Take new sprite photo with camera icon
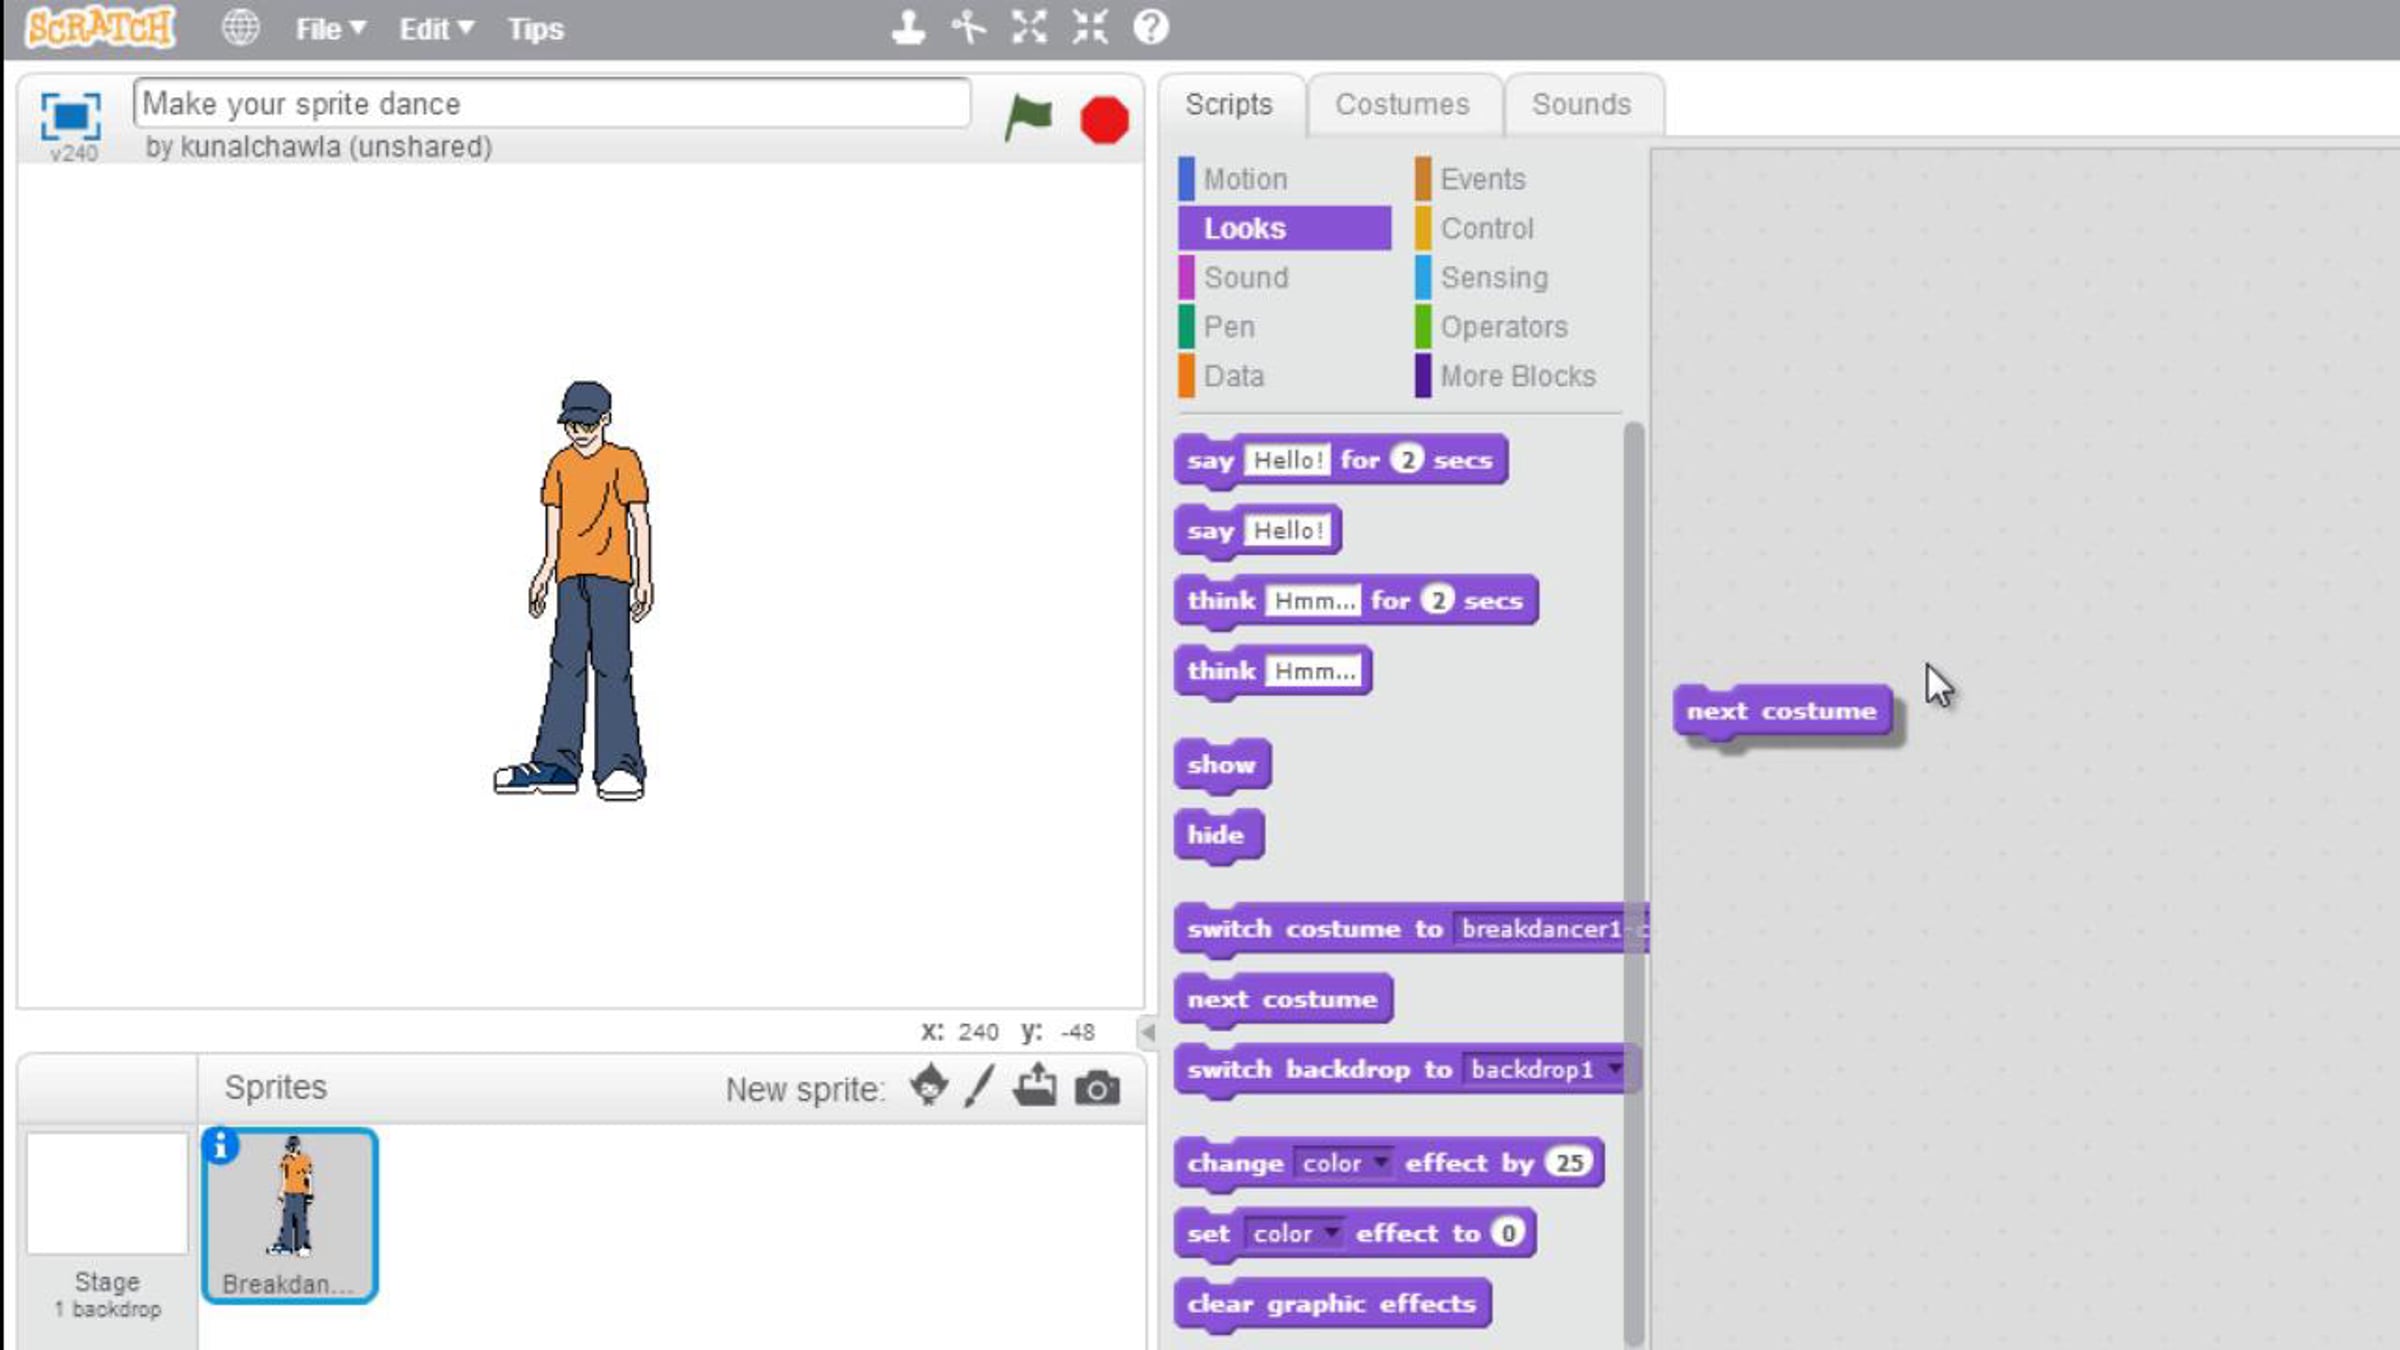Screen dimensions: 2400x1350 point(1097,1088)
